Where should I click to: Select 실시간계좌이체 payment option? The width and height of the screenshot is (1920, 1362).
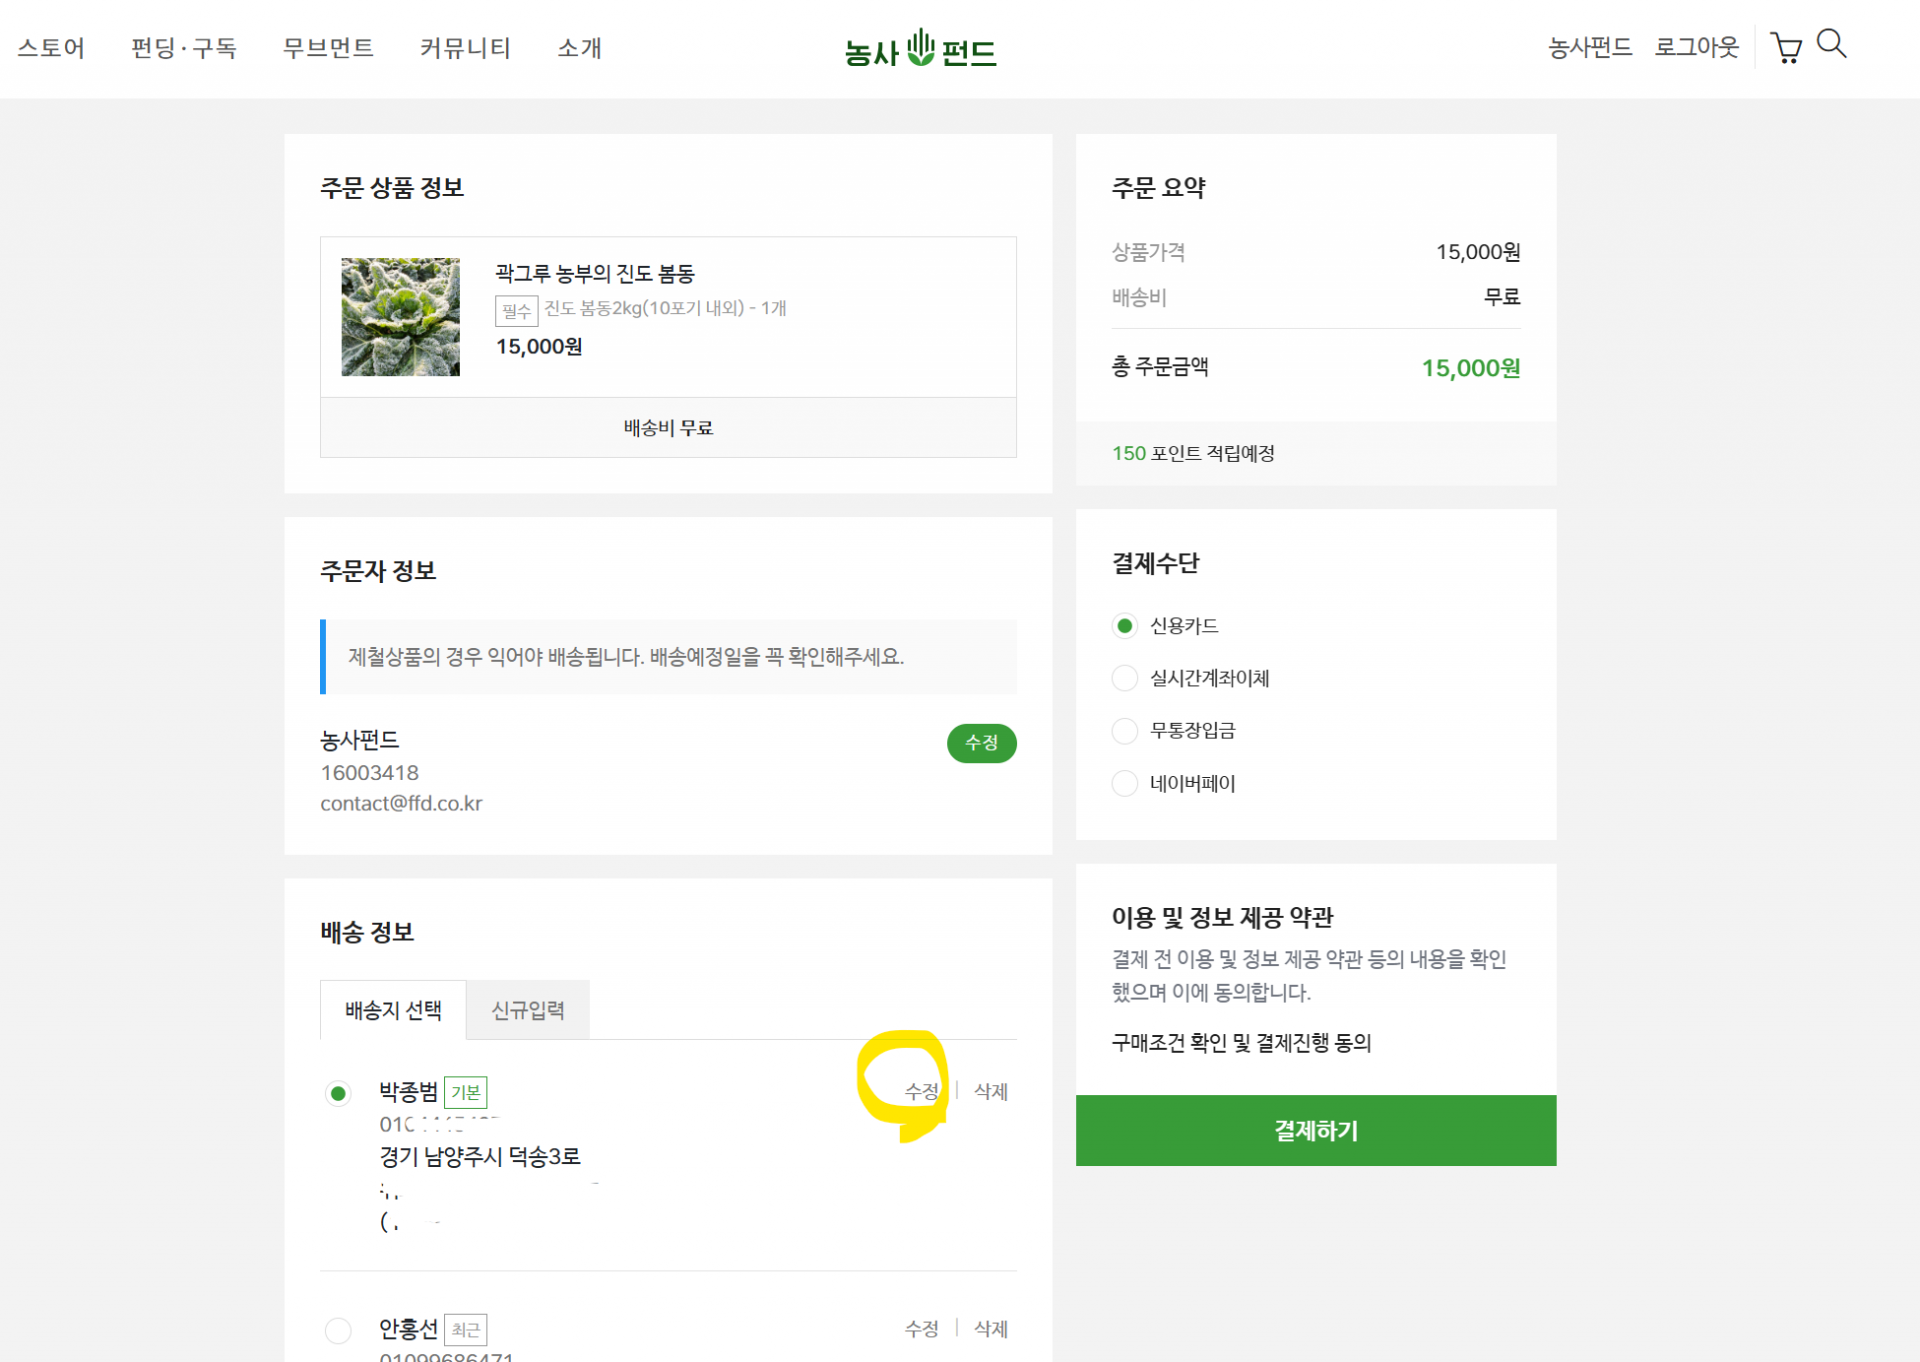pos(1125,678)
